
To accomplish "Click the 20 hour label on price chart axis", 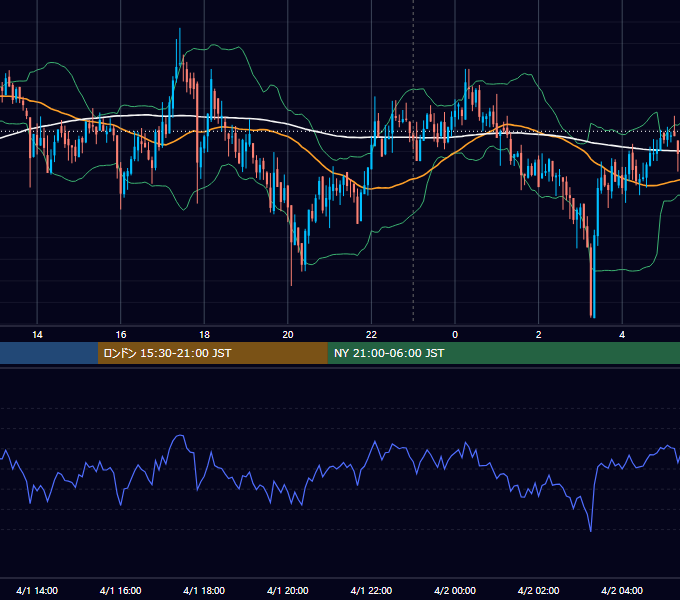I will coord(288,335).
